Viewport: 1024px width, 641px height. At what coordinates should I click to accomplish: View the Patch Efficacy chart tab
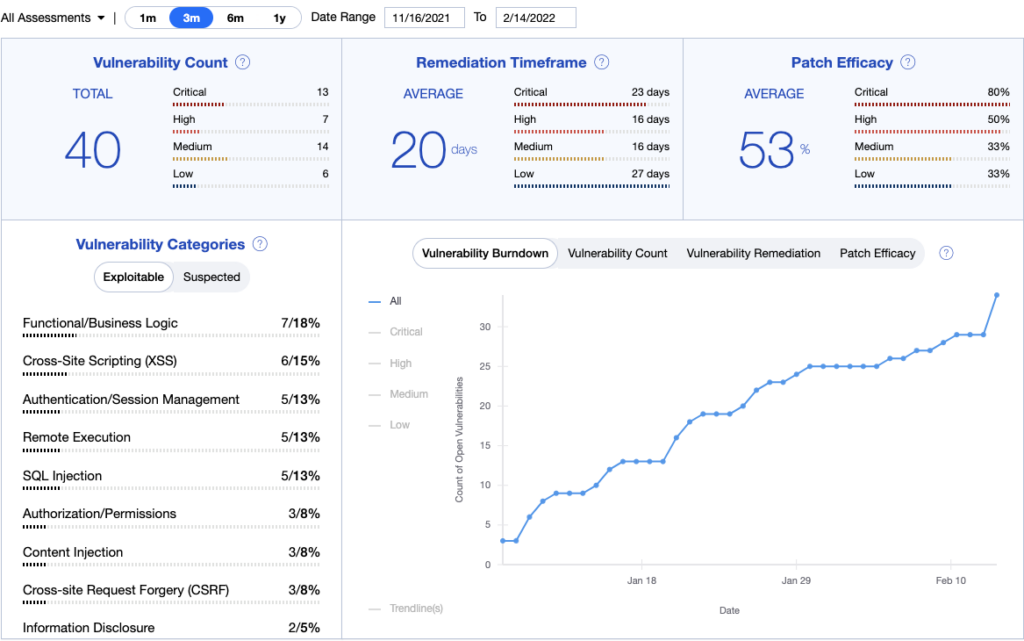click(x=877, y=253)
